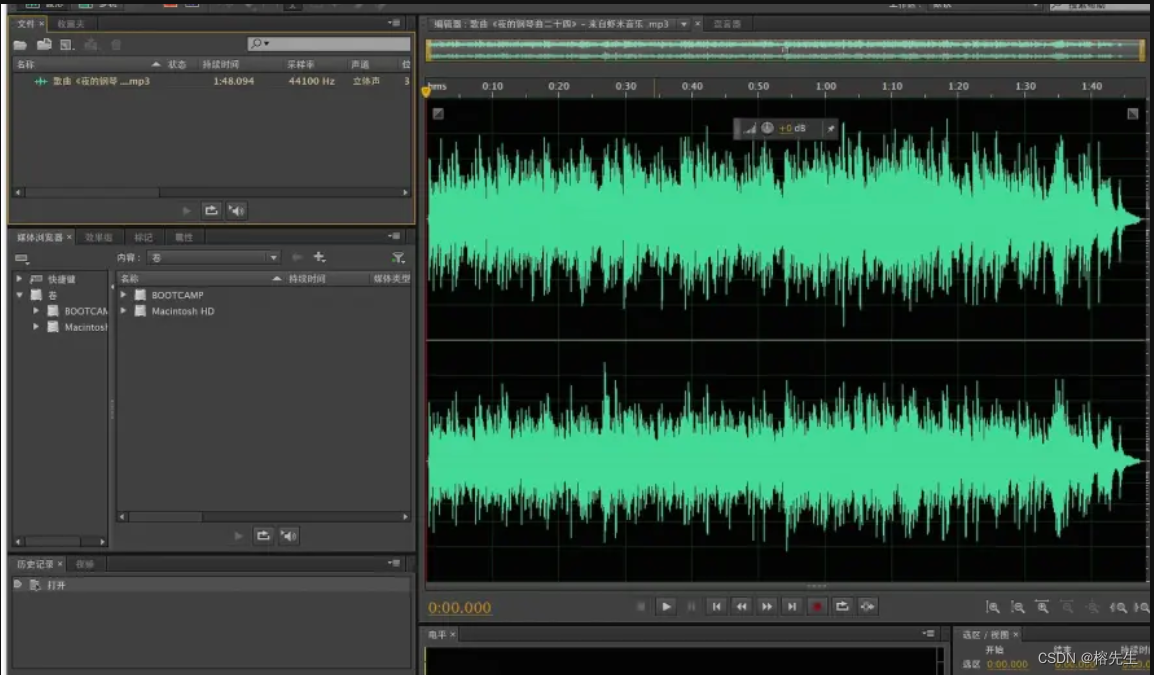
Task: Expand BOOTCAMP in the contents list
Action: click(123, 294)
